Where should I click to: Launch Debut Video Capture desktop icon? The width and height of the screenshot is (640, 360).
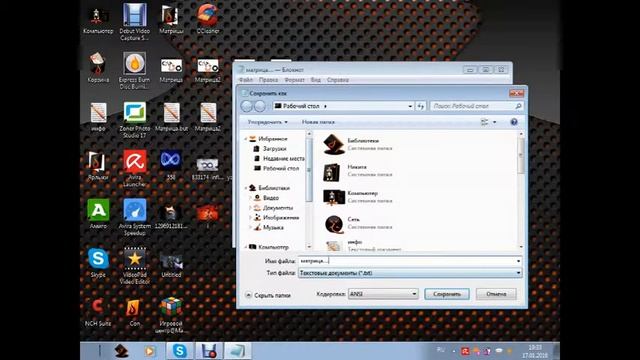point(135,21)
